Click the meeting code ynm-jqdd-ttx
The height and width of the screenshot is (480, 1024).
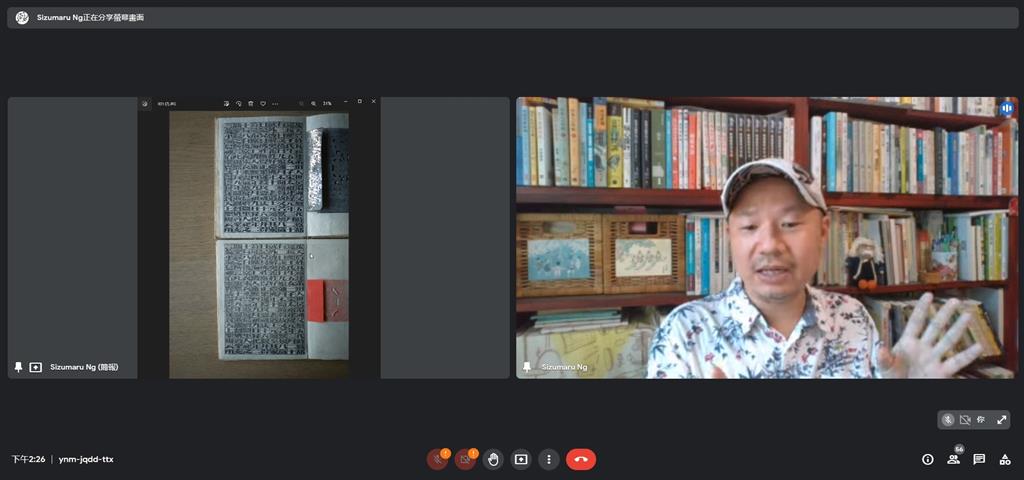coord(86,460)
